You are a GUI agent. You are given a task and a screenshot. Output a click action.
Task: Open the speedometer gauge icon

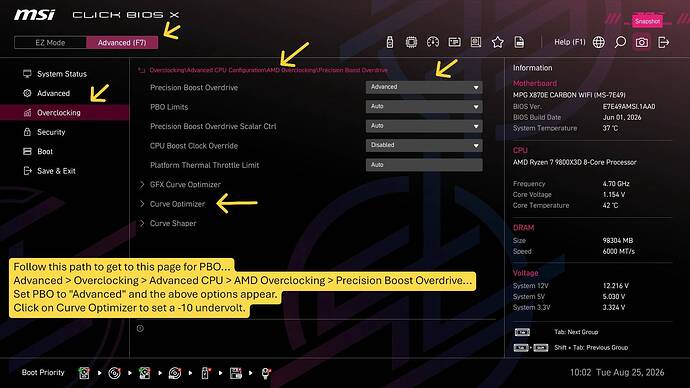pos(433,42)
